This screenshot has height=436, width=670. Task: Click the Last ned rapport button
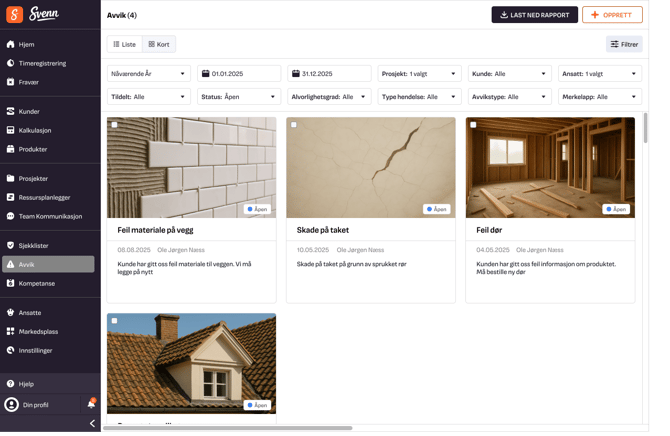click(x=534, y=15)
